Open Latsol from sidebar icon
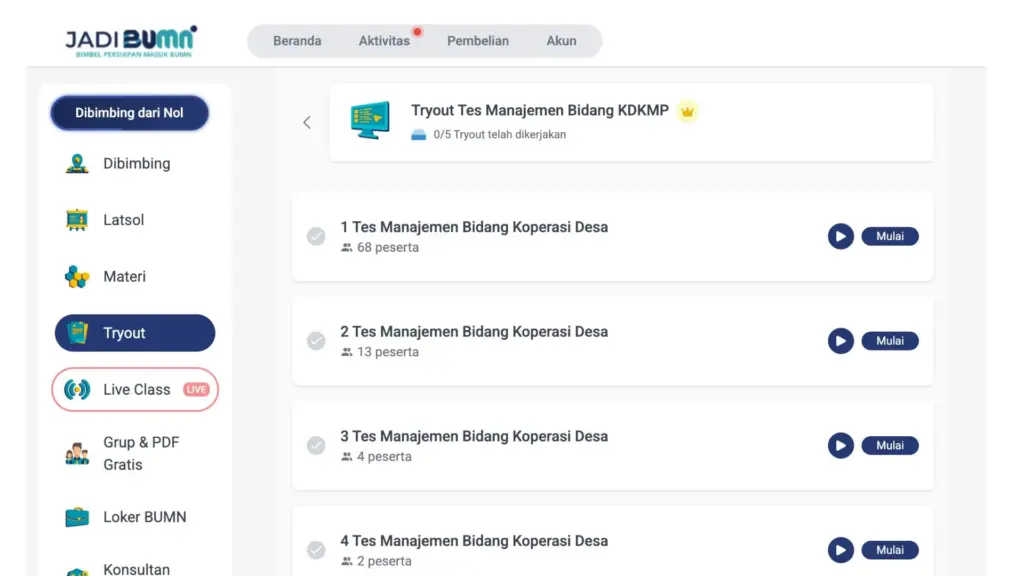Screen dimensions: 1024x576 coord(77,220)
